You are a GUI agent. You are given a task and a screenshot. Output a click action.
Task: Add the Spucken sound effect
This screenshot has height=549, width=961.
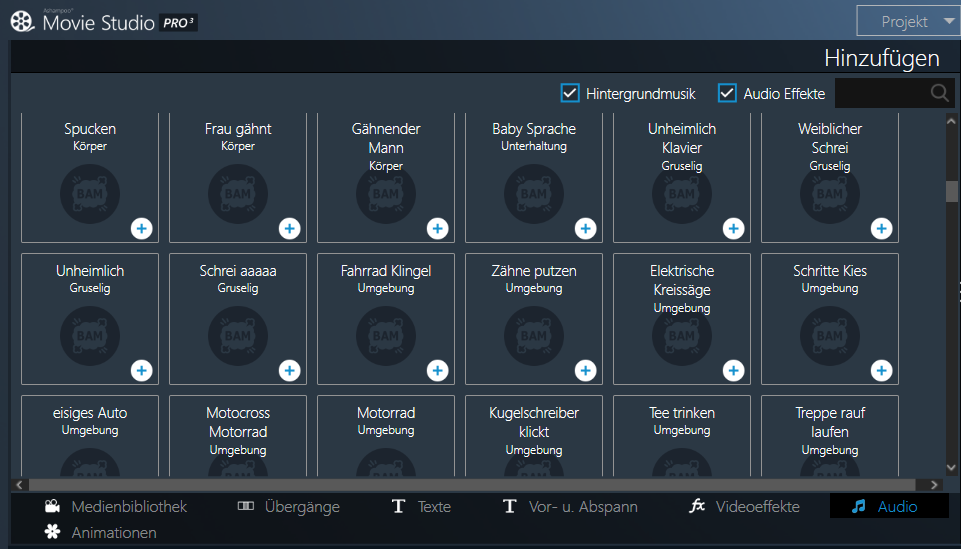142,229
